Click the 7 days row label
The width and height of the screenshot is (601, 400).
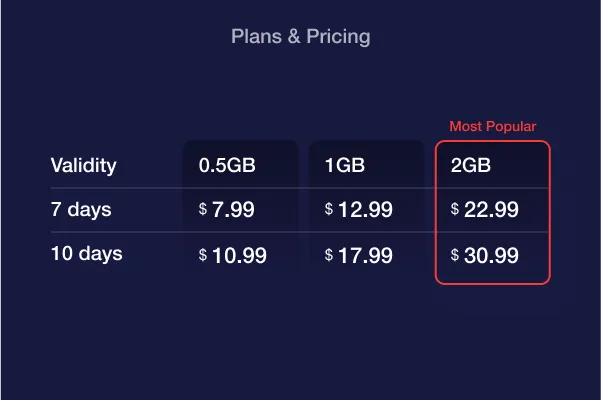click(81, 210)
